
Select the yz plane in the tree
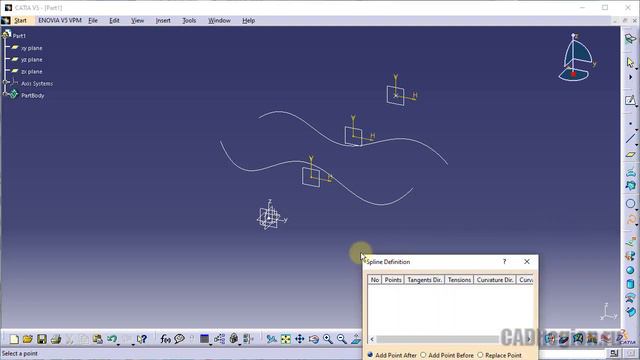[x=31, y=60]
